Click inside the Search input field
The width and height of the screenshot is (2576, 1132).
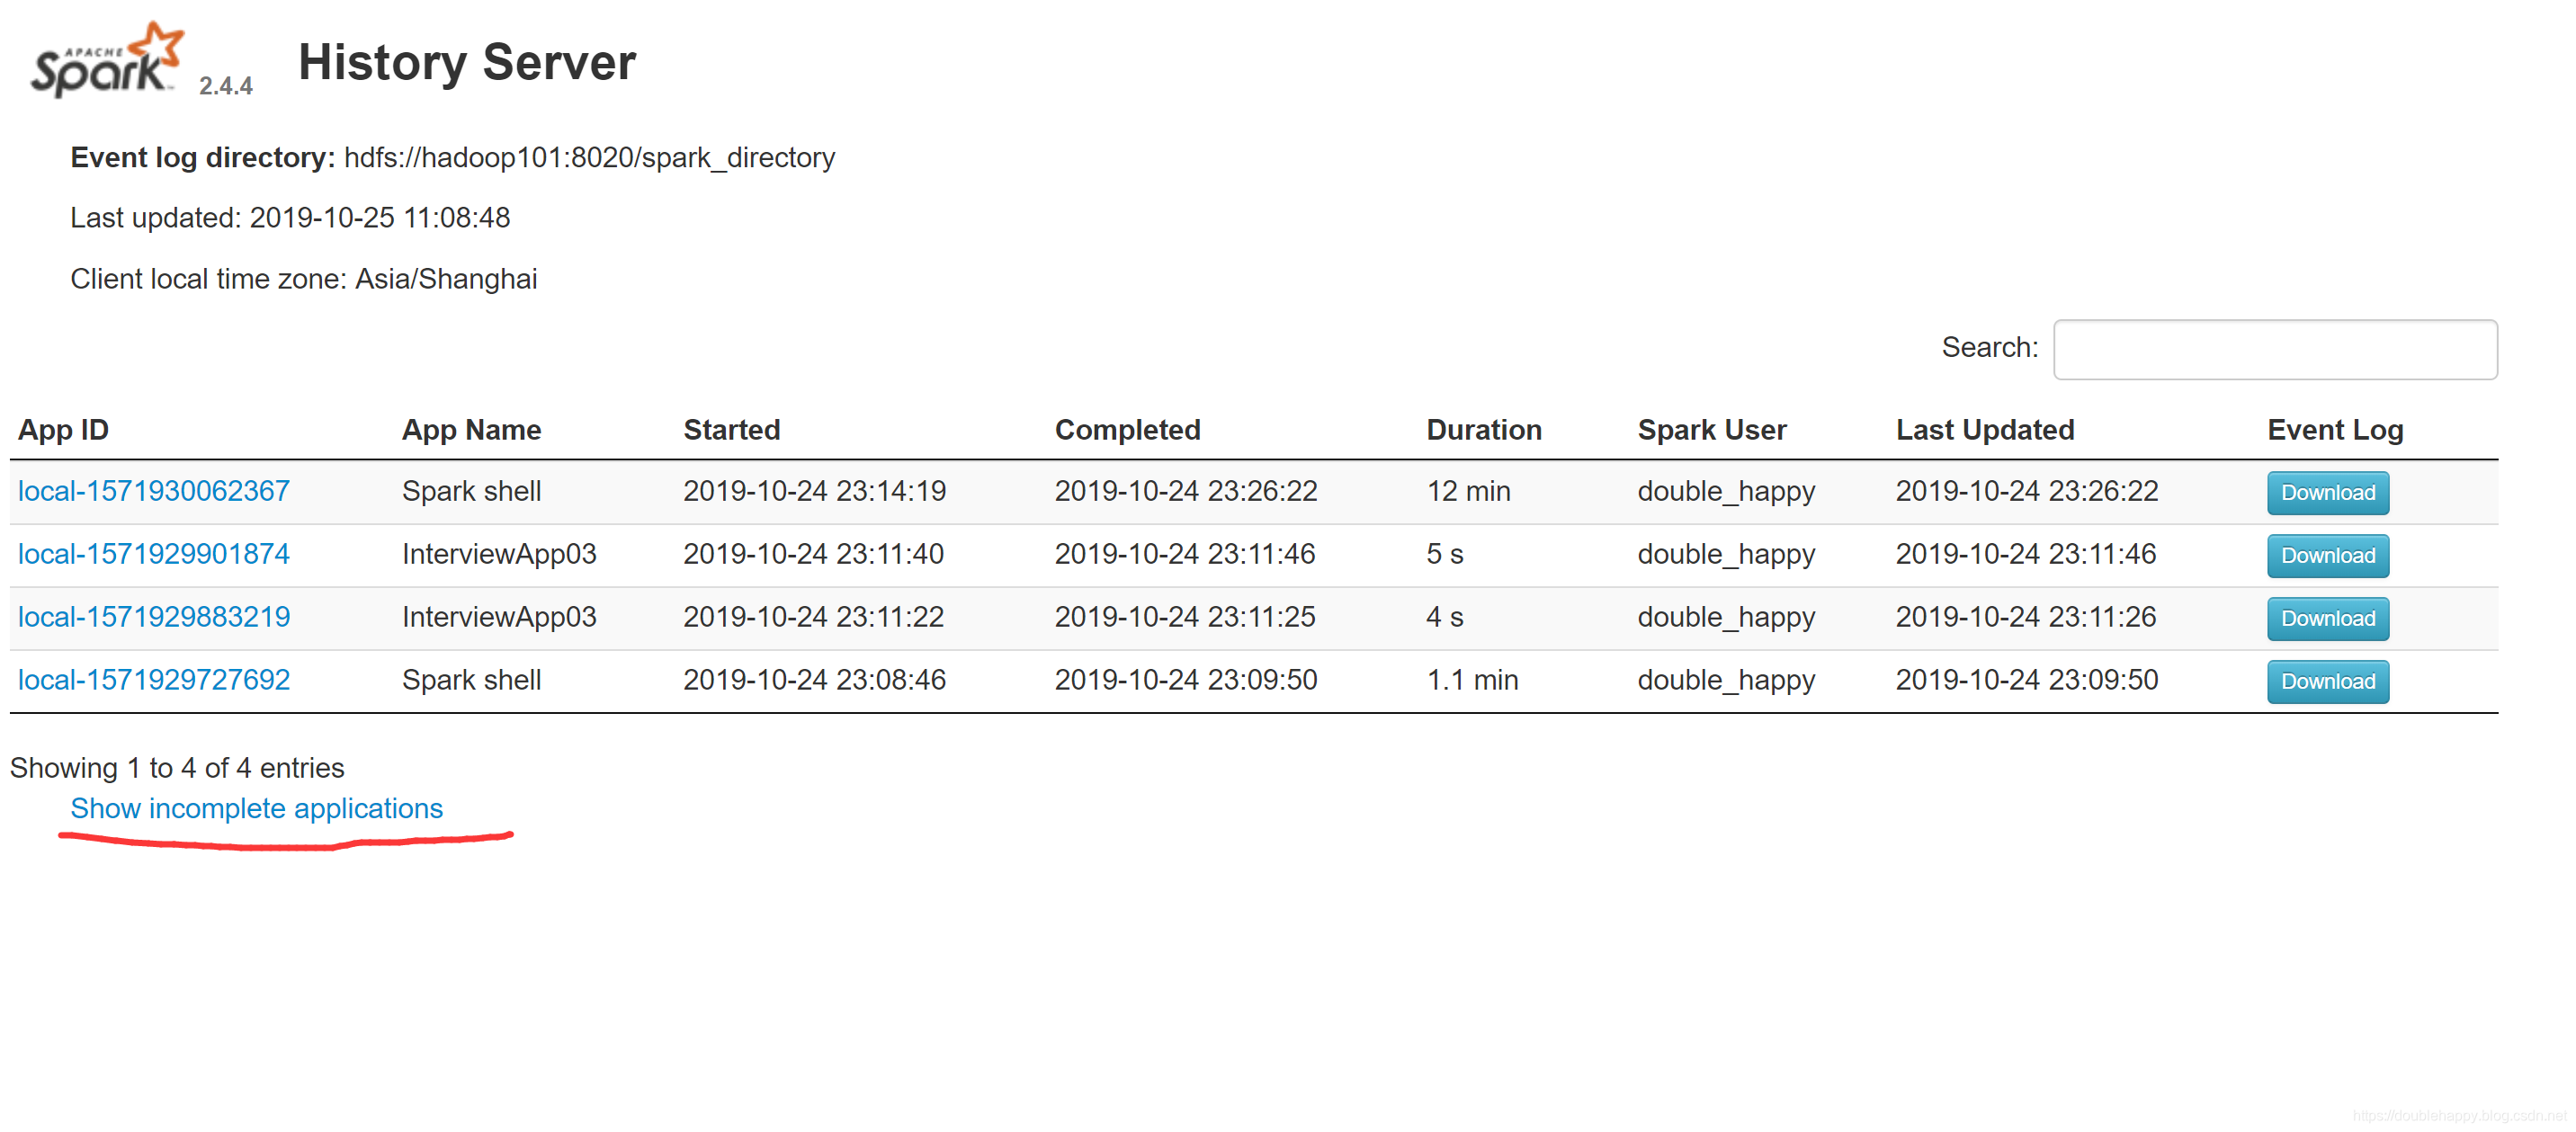tap(2274, 349)
